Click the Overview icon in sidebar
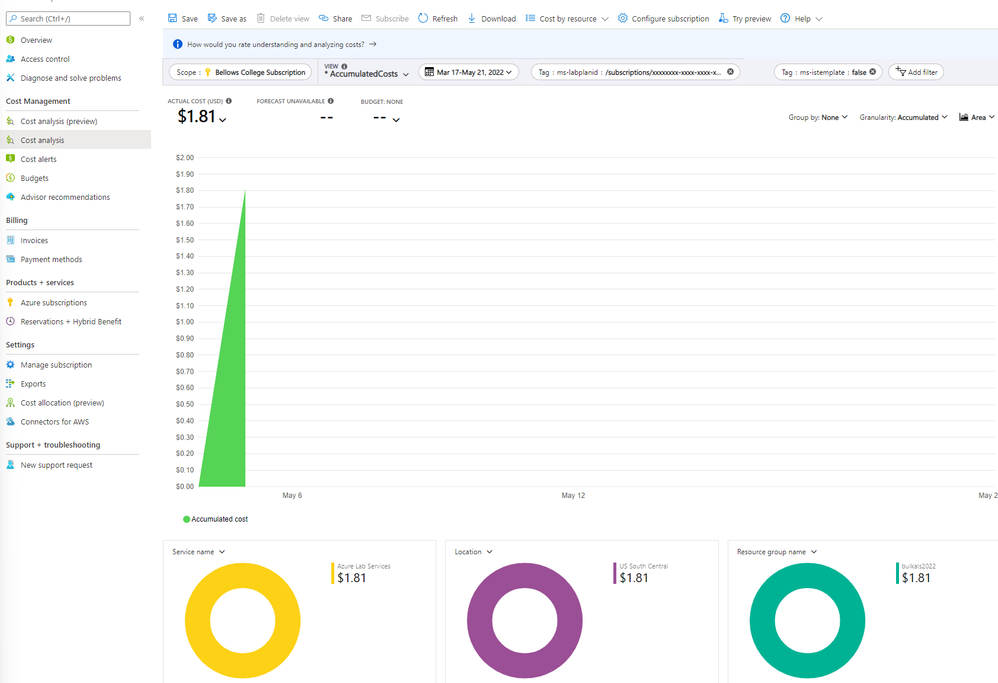Image resolution: width=998 pixels, height=683 pixels. [x=10, y=39]
